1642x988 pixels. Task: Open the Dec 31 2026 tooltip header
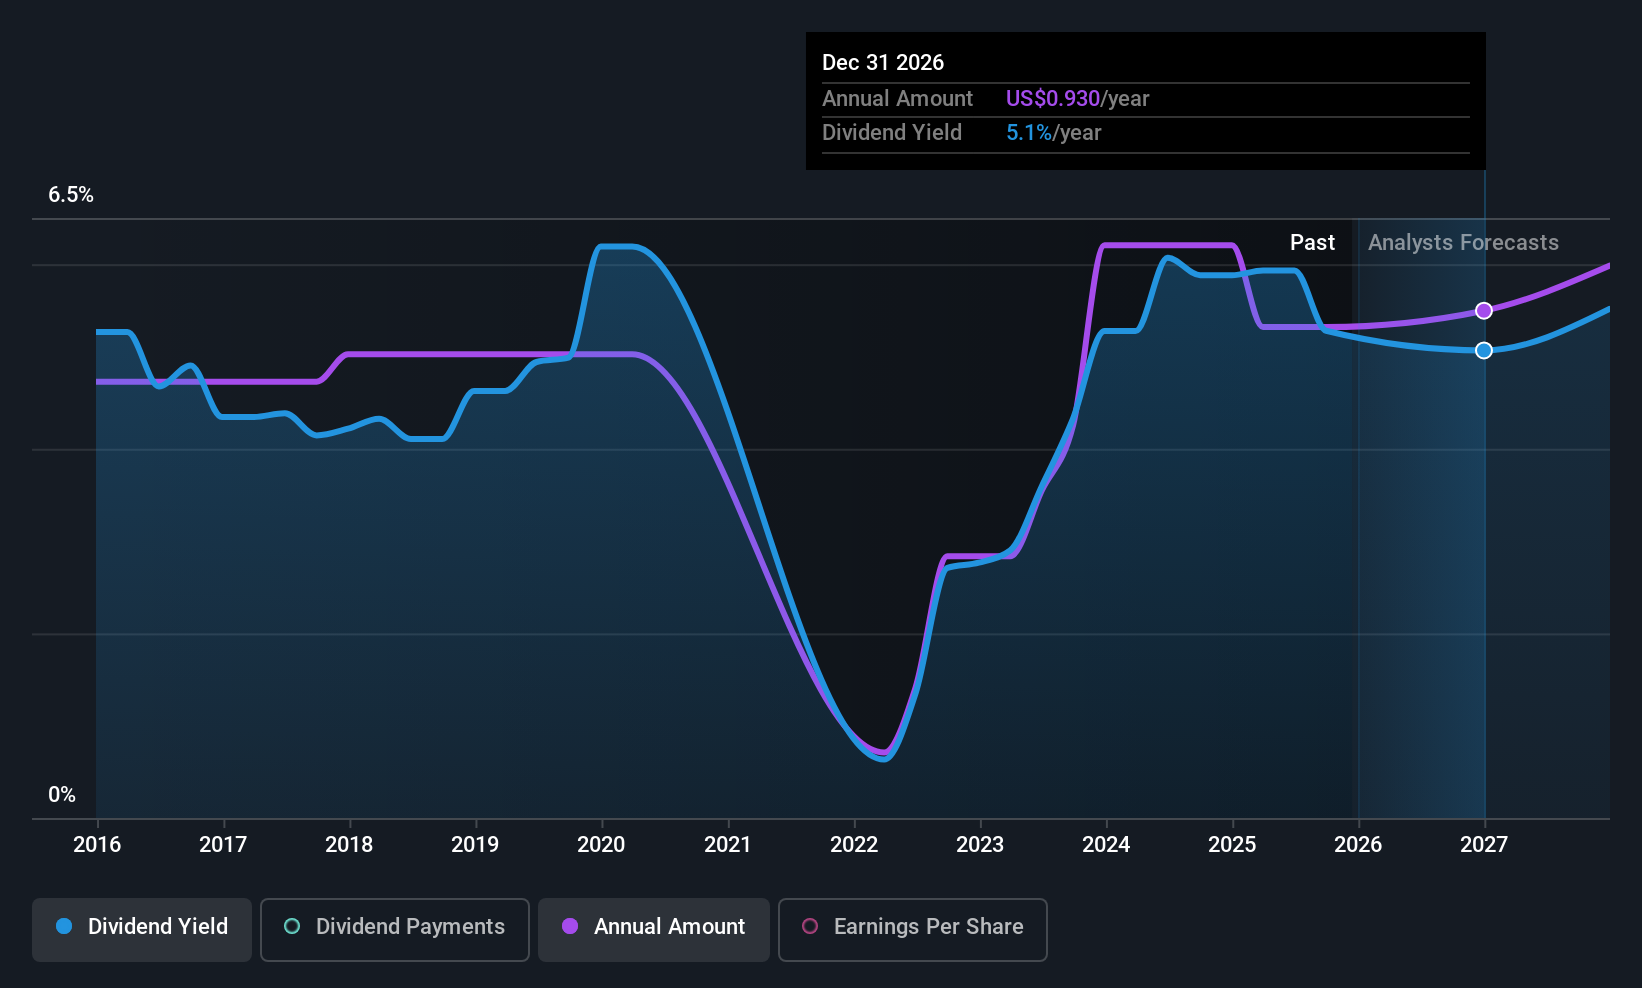click(883, 62)
